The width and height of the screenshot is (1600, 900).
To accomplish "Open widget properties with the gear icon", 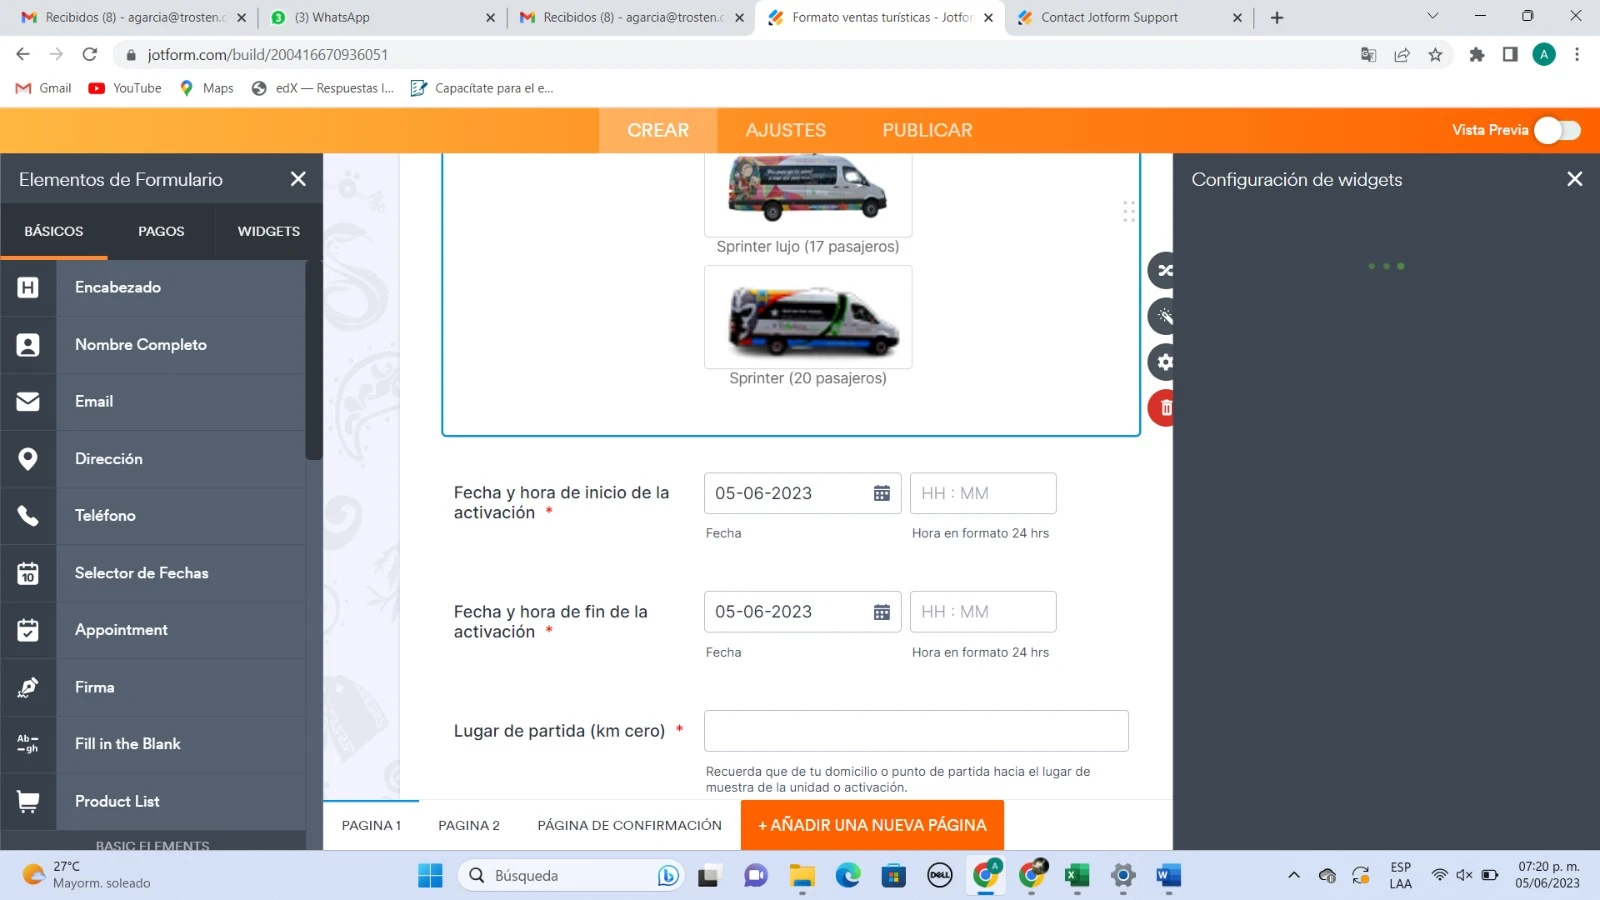I will pos(1164,362).
